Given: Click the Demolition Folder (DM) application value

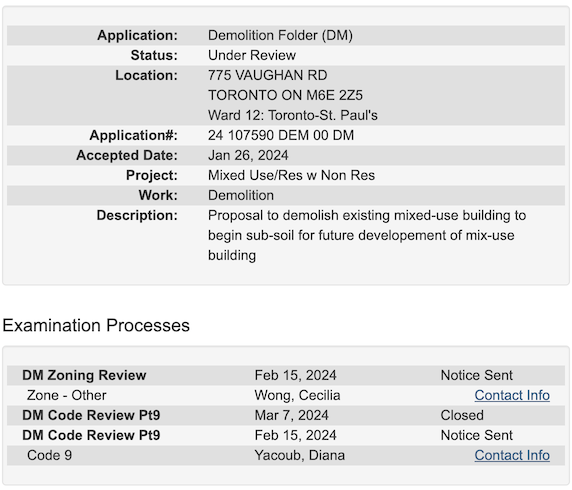Looking at the screenshot, I should 280,35.
